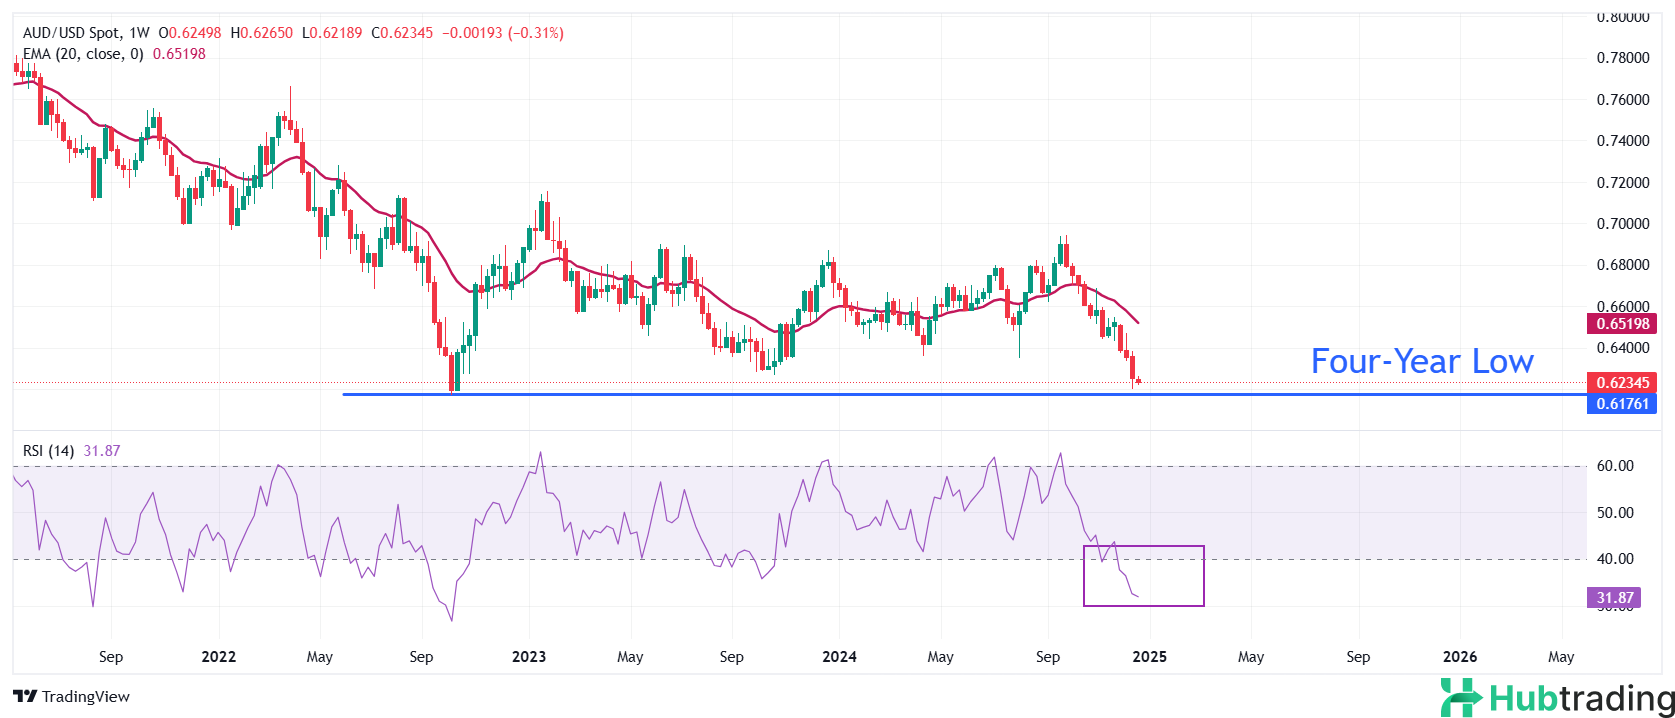Click the TradingView logo icon
The image size is (1675, 718).
[25, 697]
